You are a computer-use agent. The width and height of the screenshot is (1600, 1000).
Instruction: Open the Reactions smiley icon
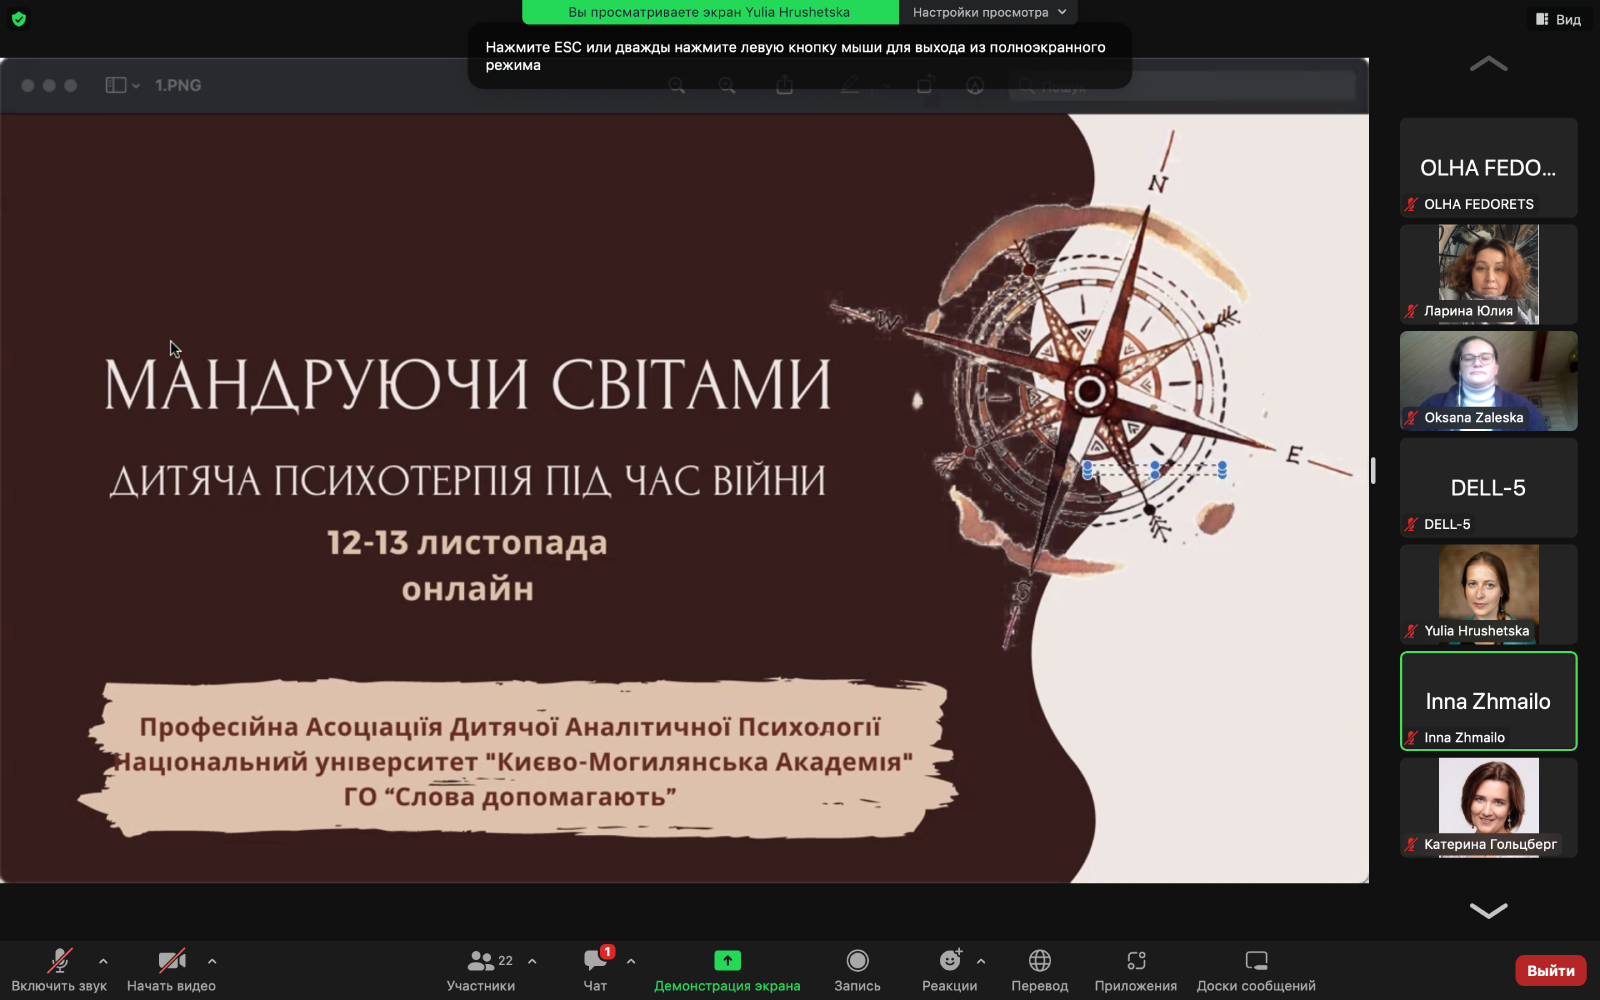[949, 961]
